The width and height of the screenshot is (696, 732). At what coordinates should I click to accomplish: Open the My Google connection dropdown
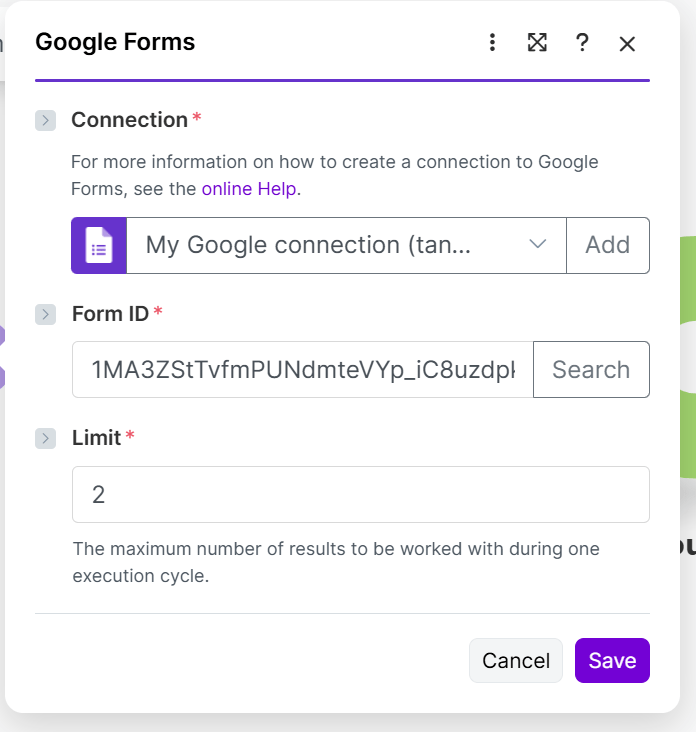[346, 246]
